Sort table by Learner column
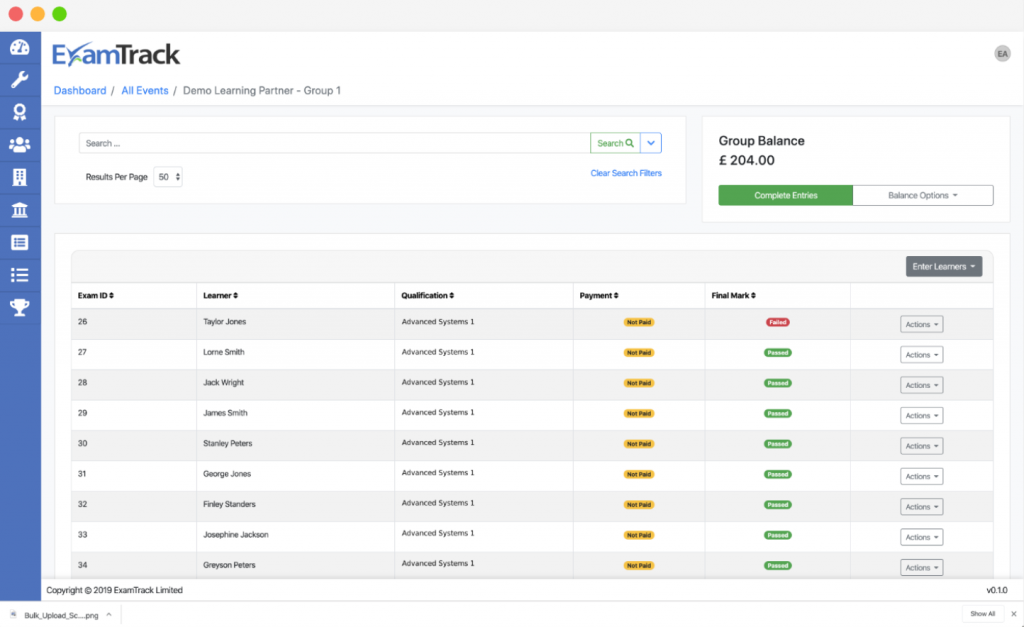The height and width of the screenshot is (627, 1024). pyautogui.click(x=220, y=296)
